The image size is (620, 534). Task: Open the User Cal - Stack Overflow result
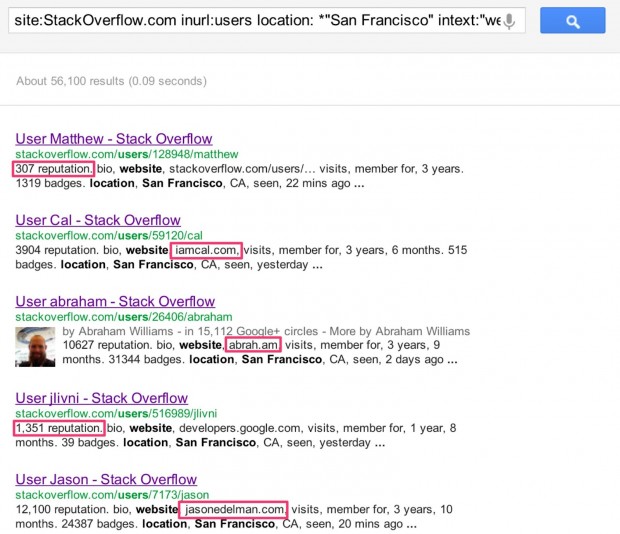pos(98,220)
